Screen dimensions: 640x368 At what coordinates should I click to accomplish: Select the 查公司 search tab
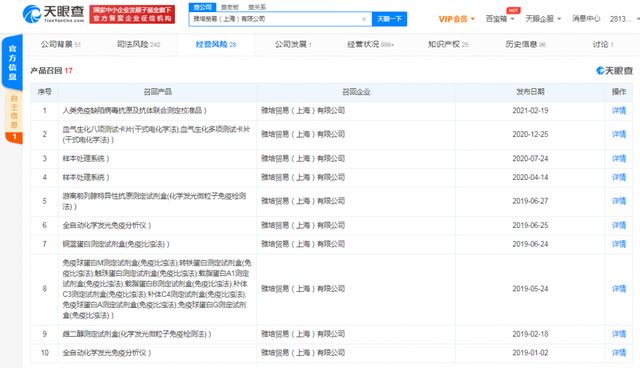click(202, 7)
